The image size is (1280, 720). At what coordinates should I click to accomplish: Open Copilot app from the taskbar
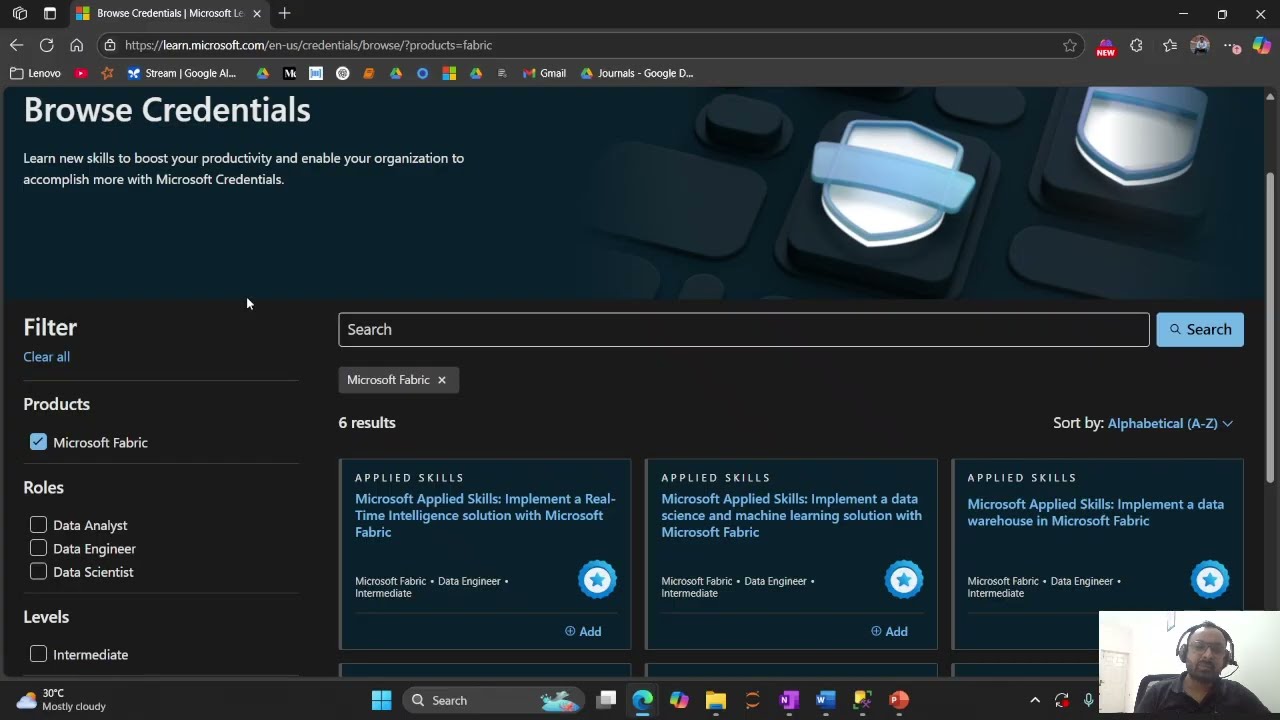(679, 700)
